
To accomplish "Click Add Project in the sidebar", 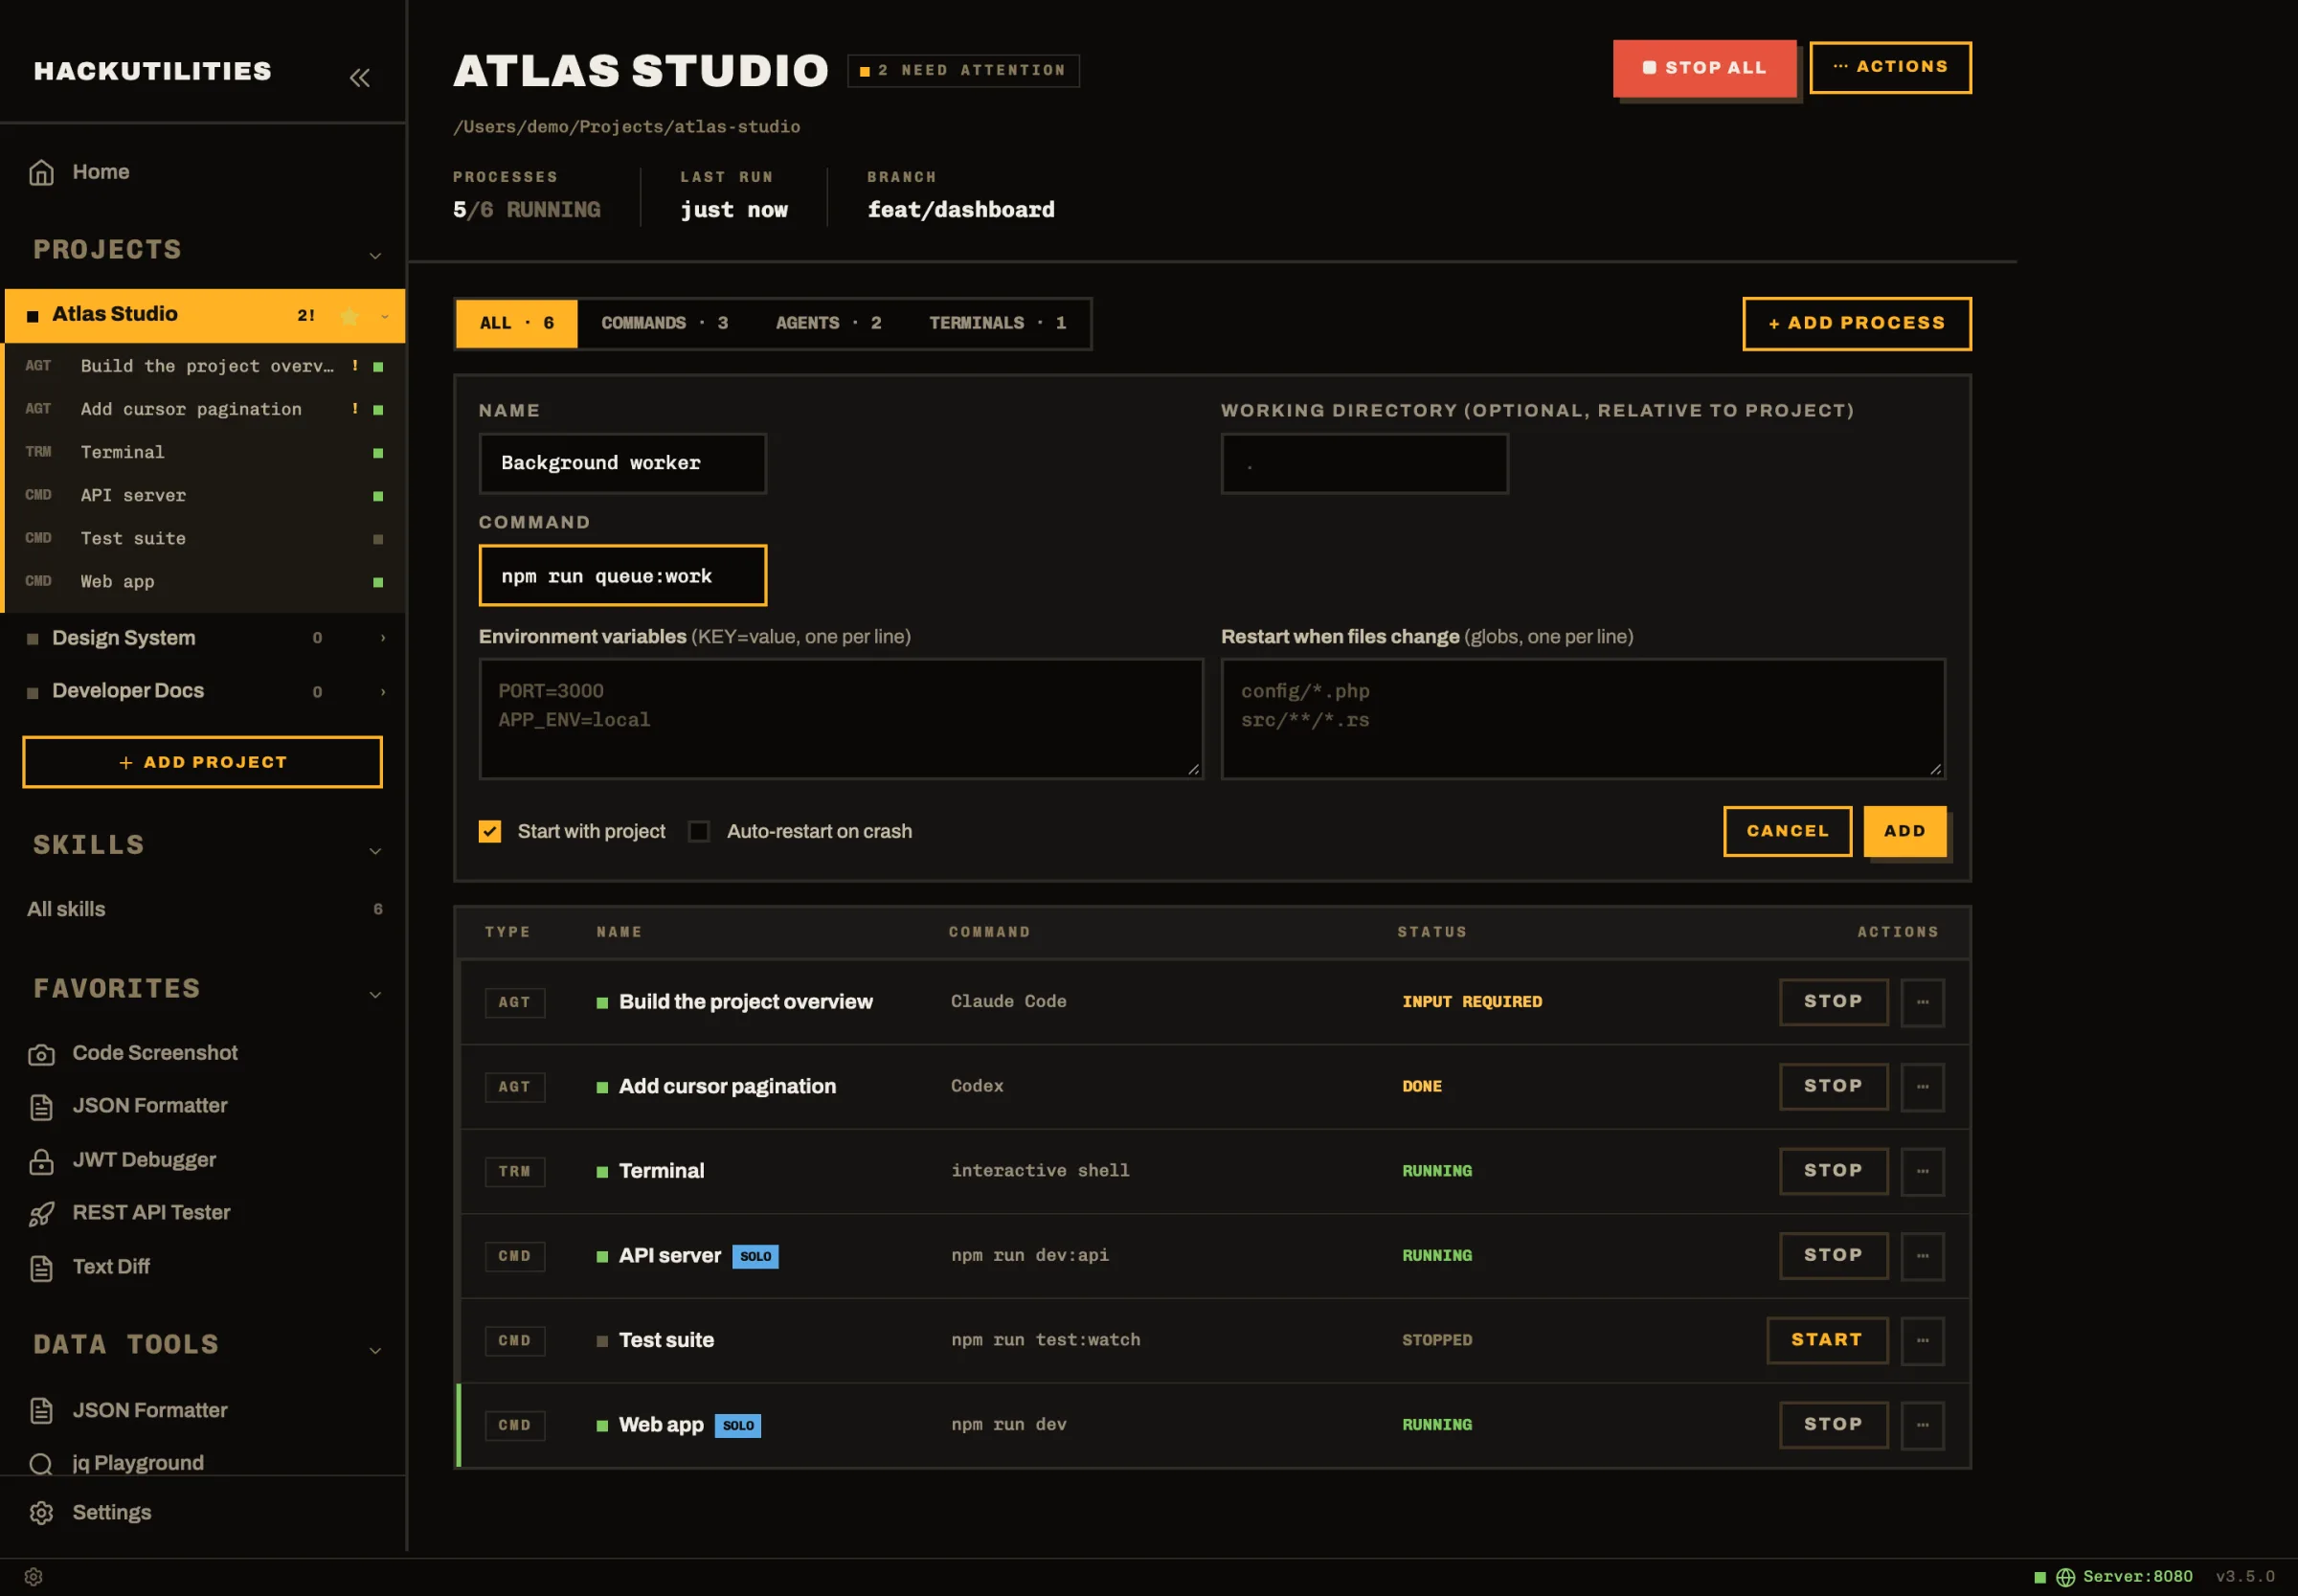I will click(x=202, y=762).
